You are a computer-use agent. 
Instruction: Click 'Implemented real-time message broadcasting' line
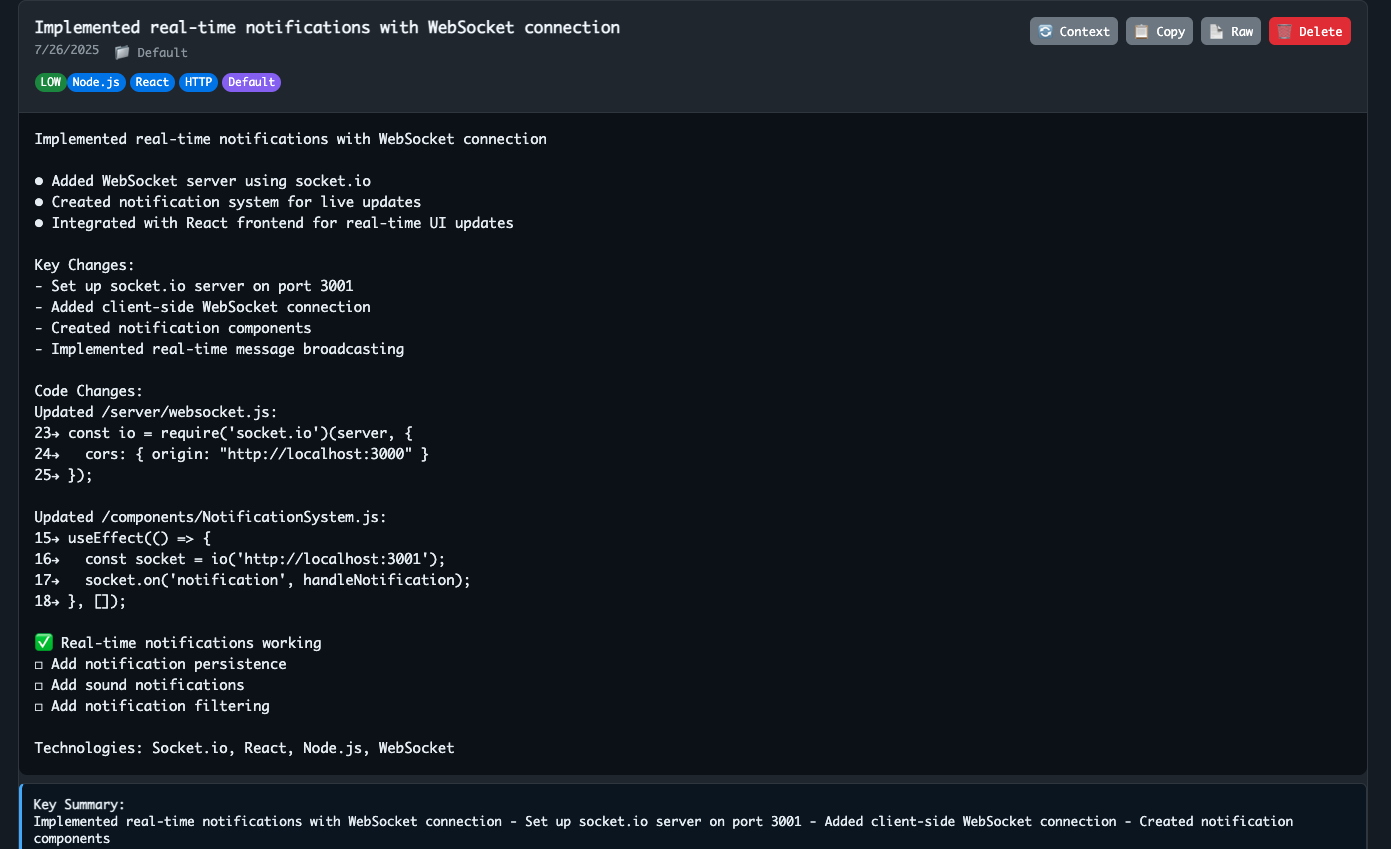(x=219, y=349)
